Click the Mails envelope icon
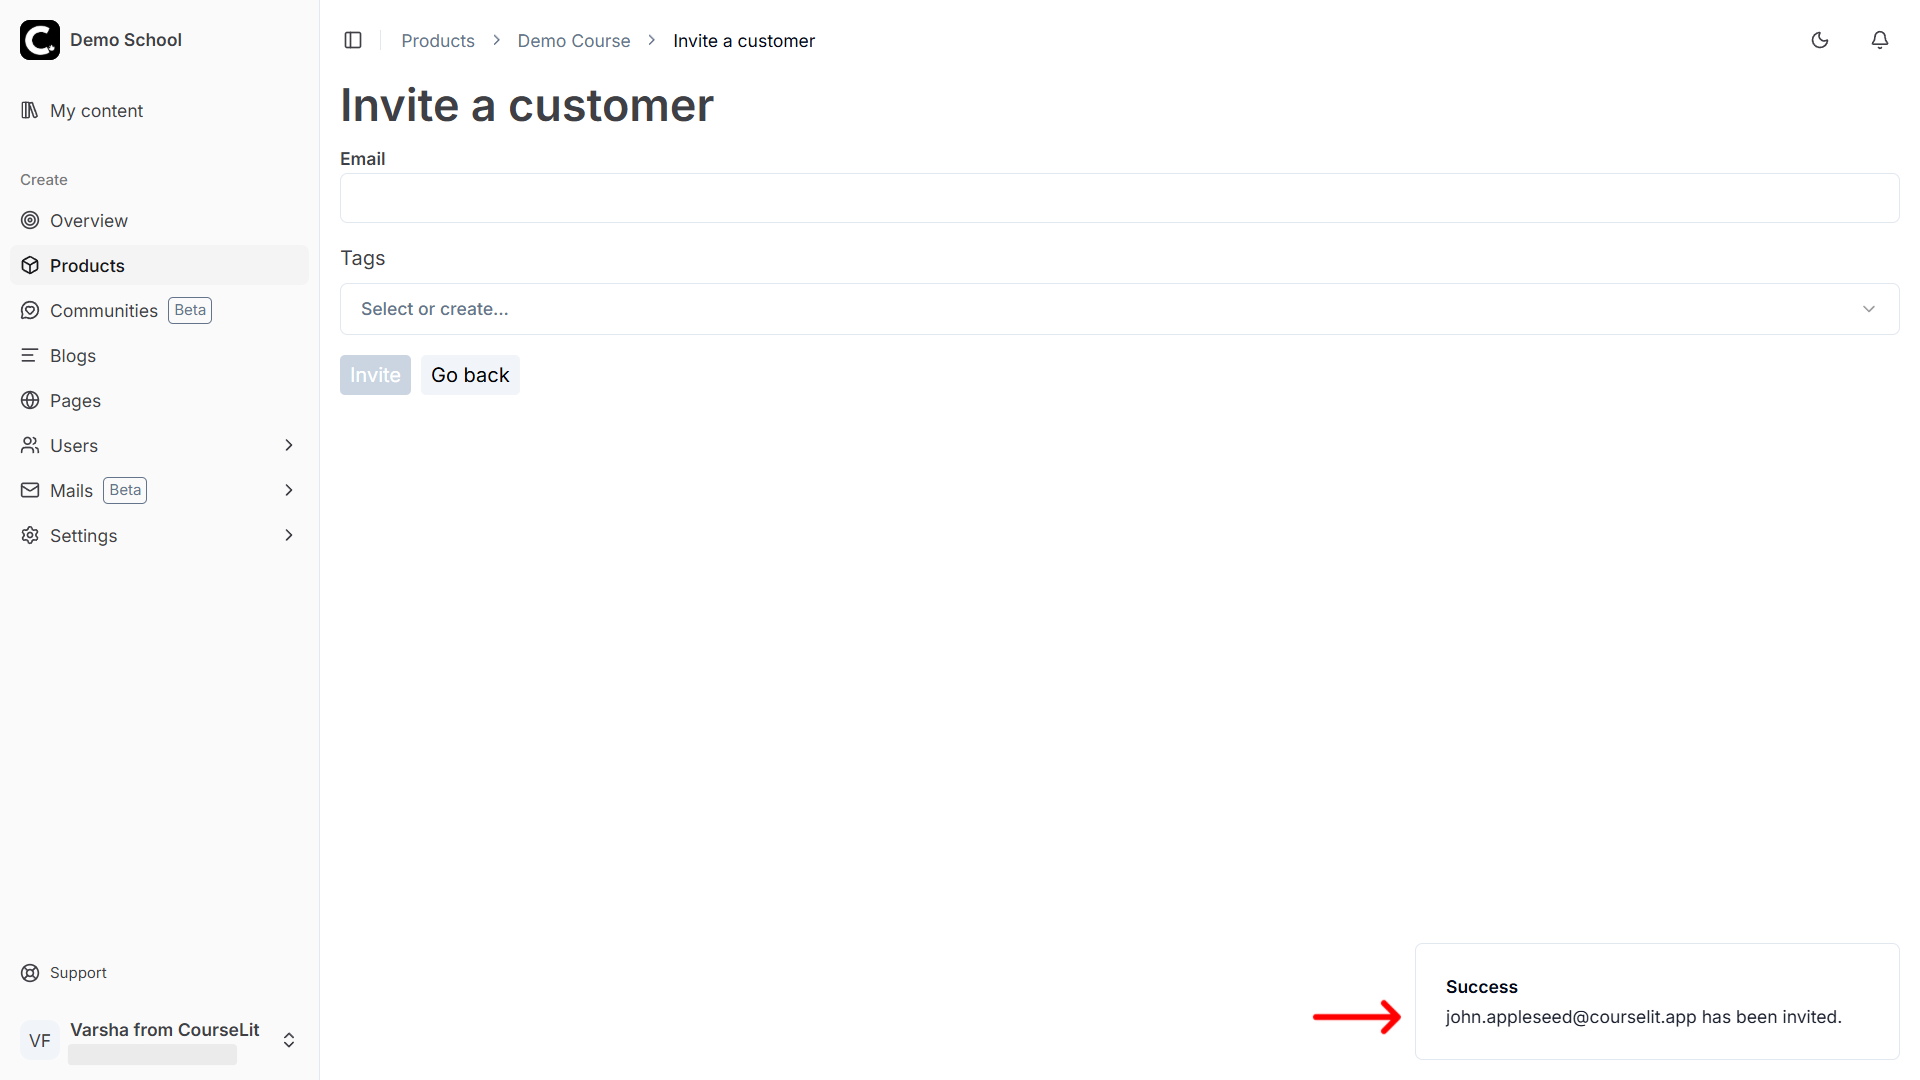 coord(30,490)
